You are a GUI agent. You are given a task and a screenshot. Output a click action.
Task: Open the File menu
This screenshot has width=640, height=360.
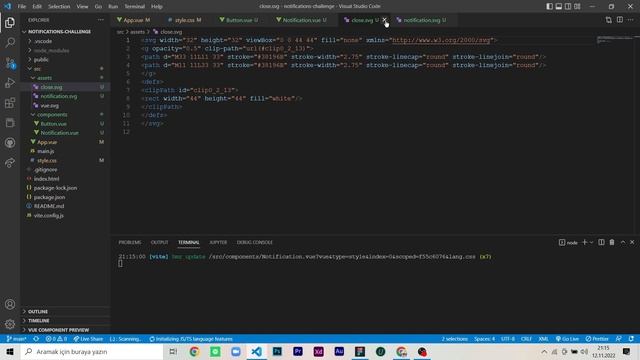[x=22, y=7]
